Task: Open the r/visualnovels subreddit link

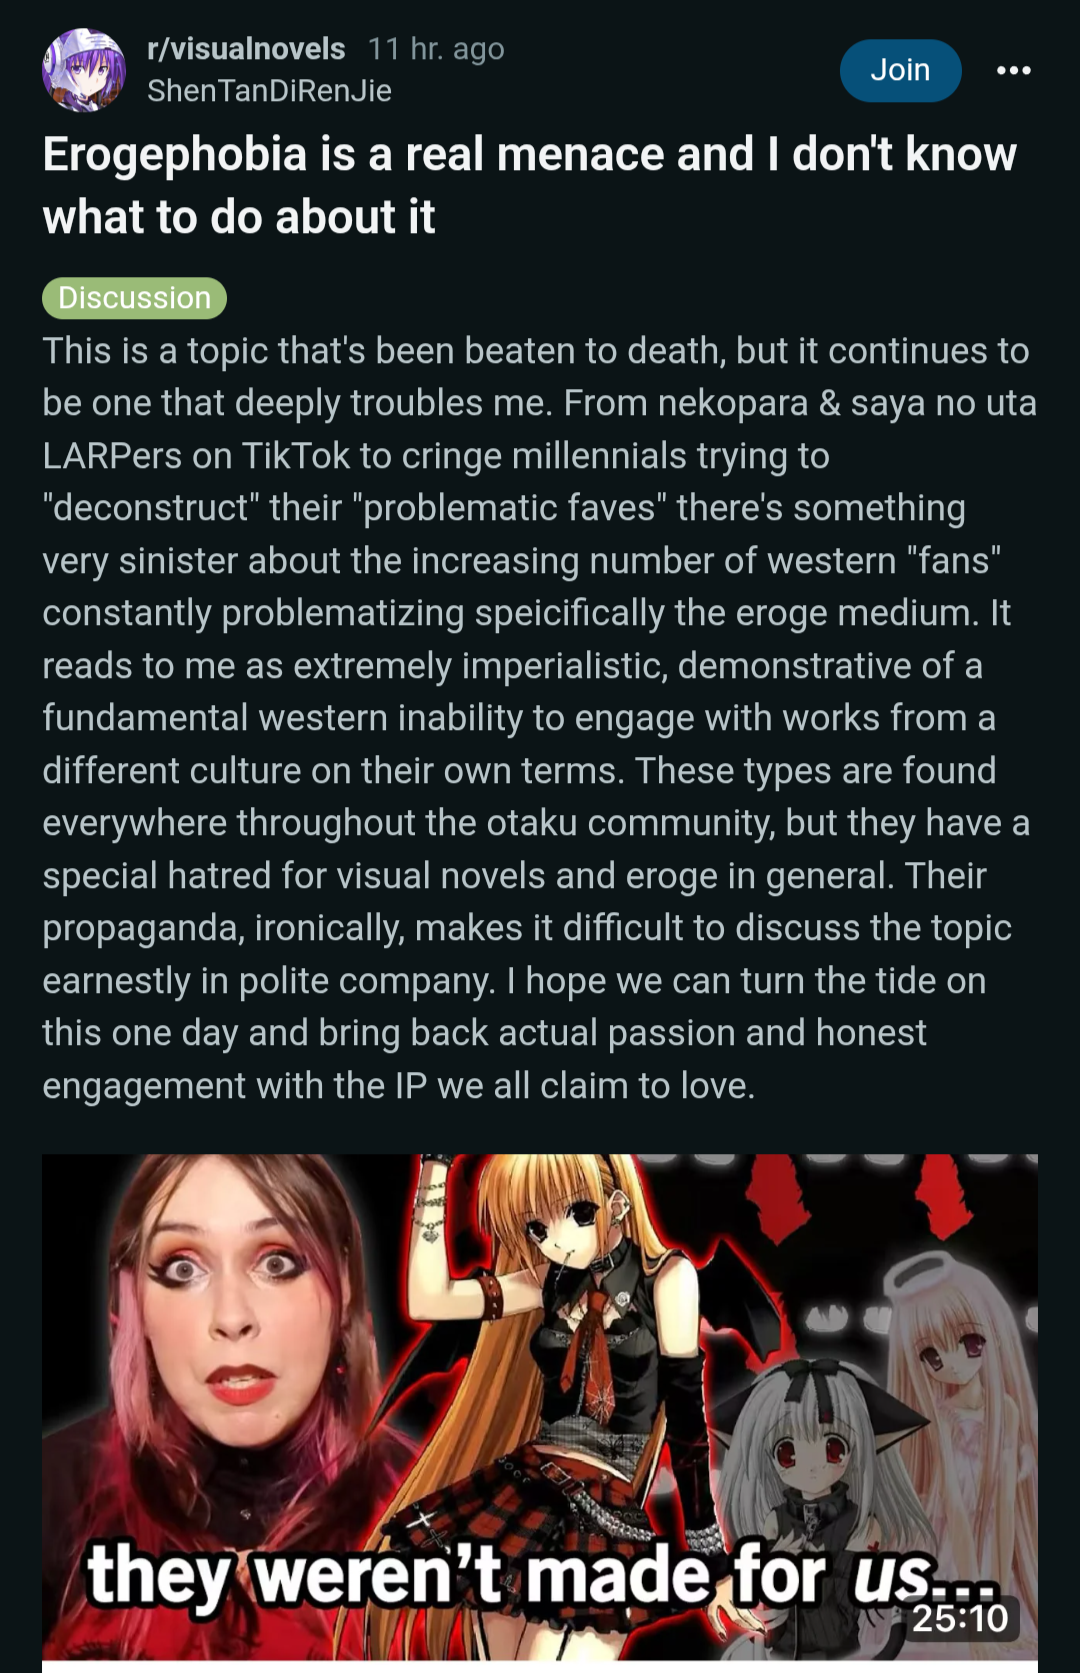Action: 246,48
